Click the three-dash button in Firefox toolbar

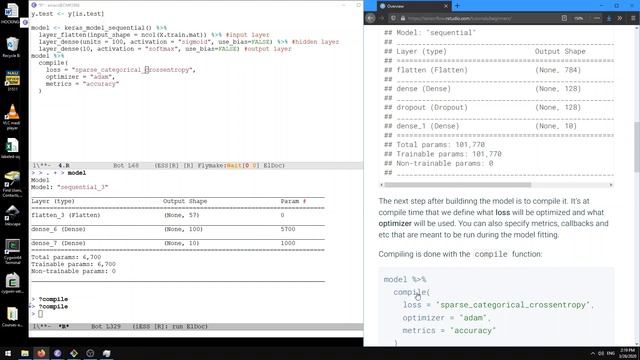(x=596, y=18)
